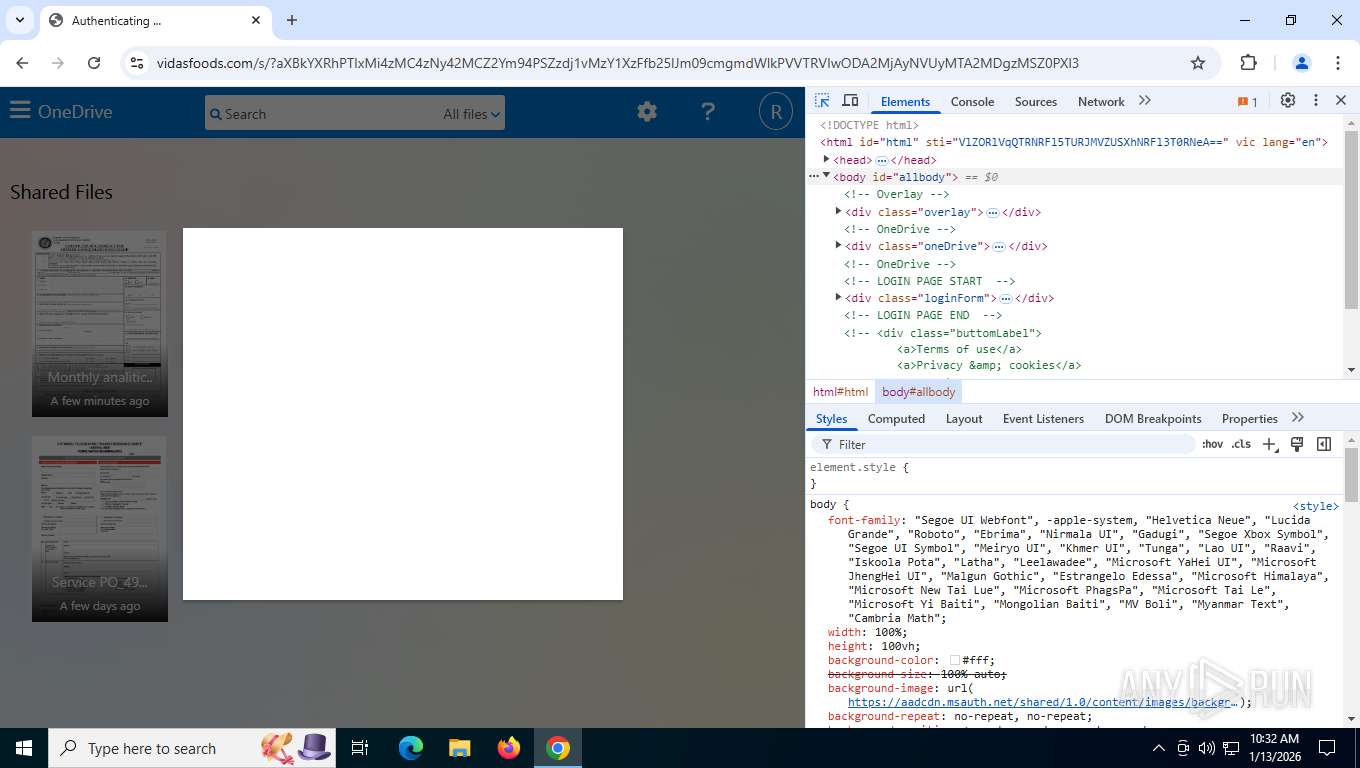Open the Service PO_49 file thumbnail

coord(100,529)
